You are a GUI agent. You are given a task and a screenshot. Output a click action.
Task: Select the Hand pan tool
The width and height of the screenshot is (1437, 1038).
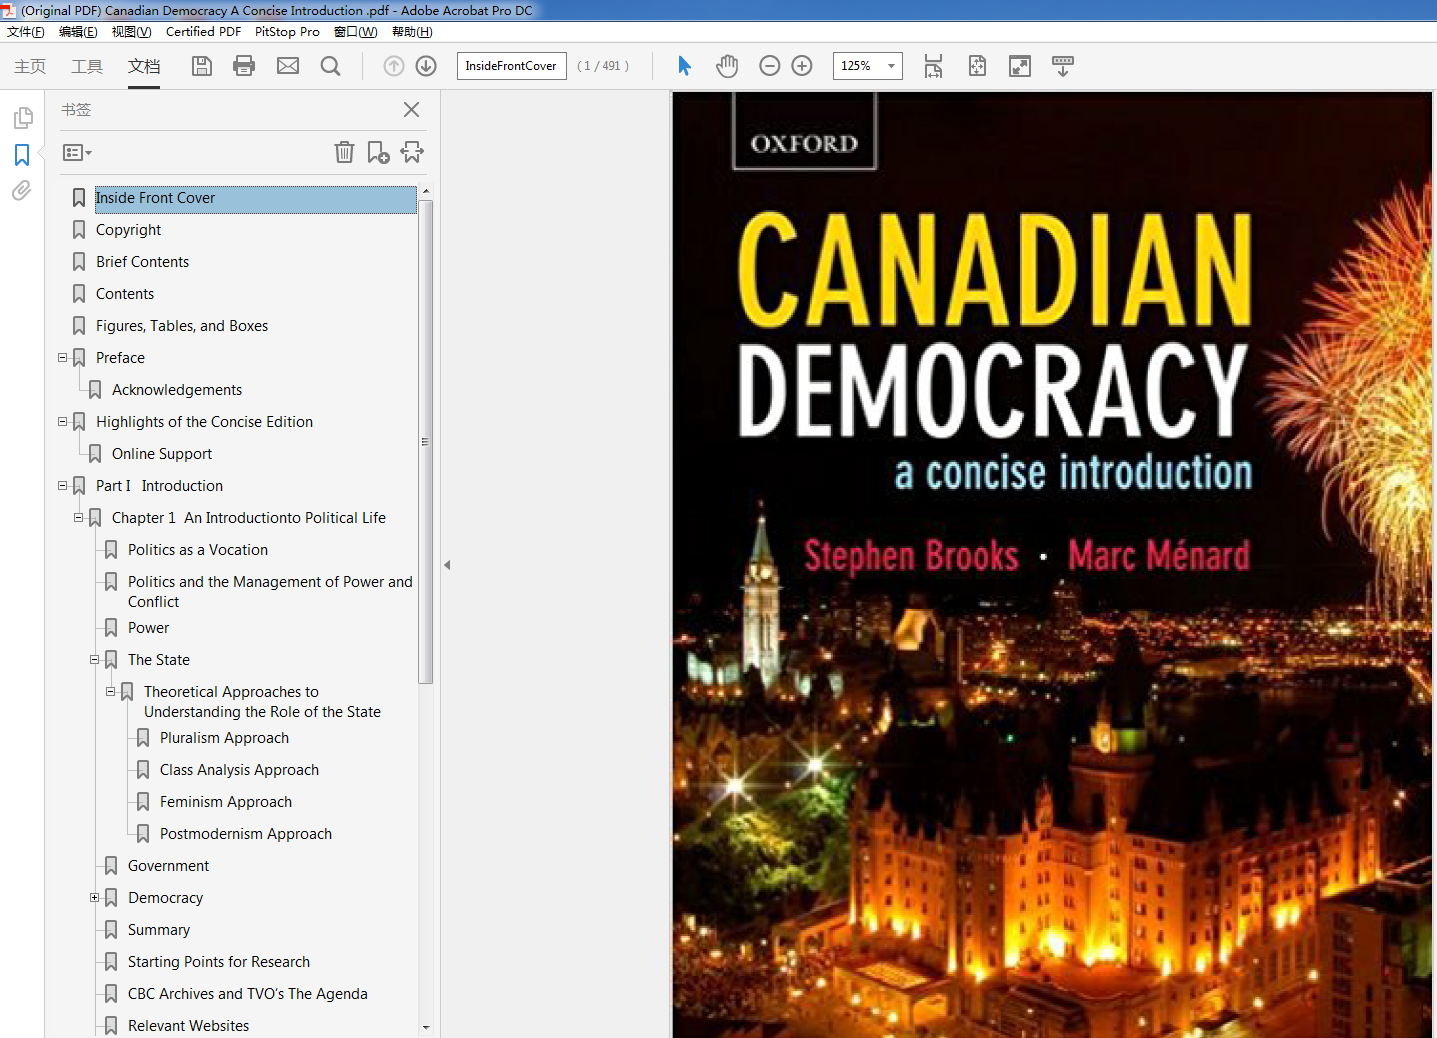pyautogui.click(x=727, y=66)
